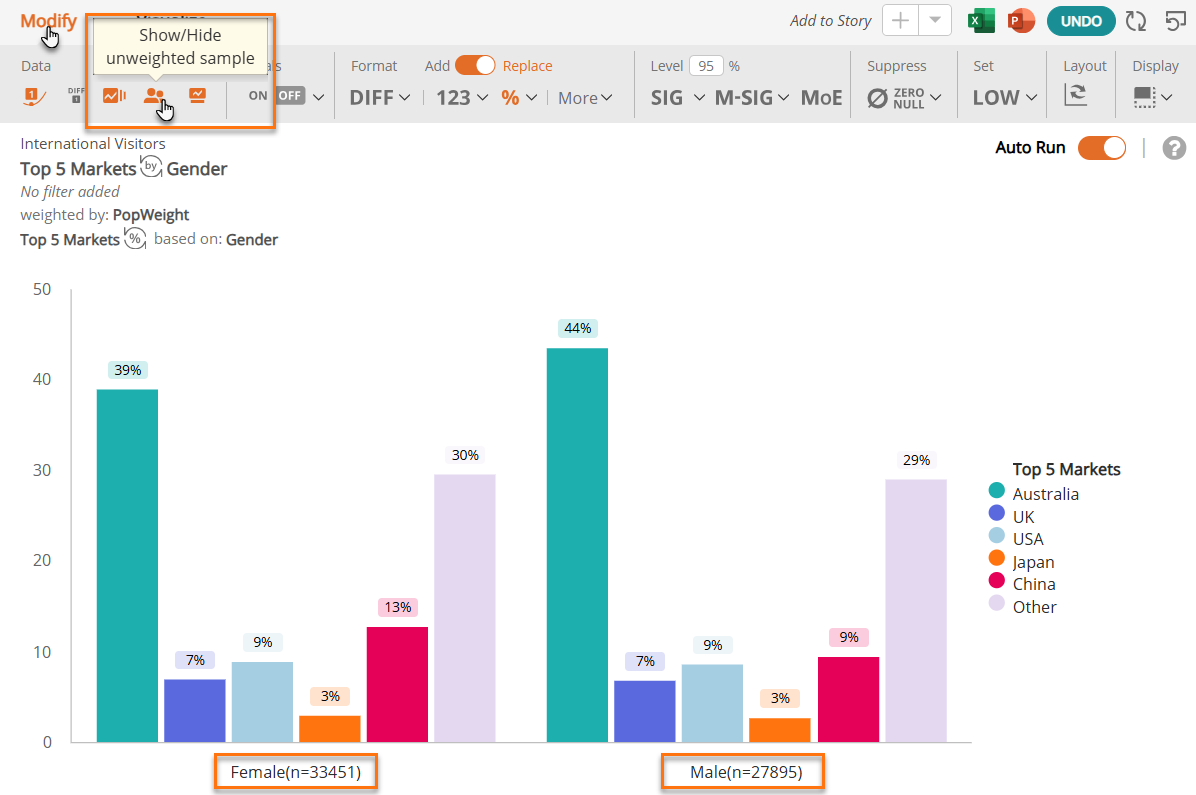1196x795 pixels.
Task: Expand the ZERO NULL suppress chevron
Action: [936, 98]
